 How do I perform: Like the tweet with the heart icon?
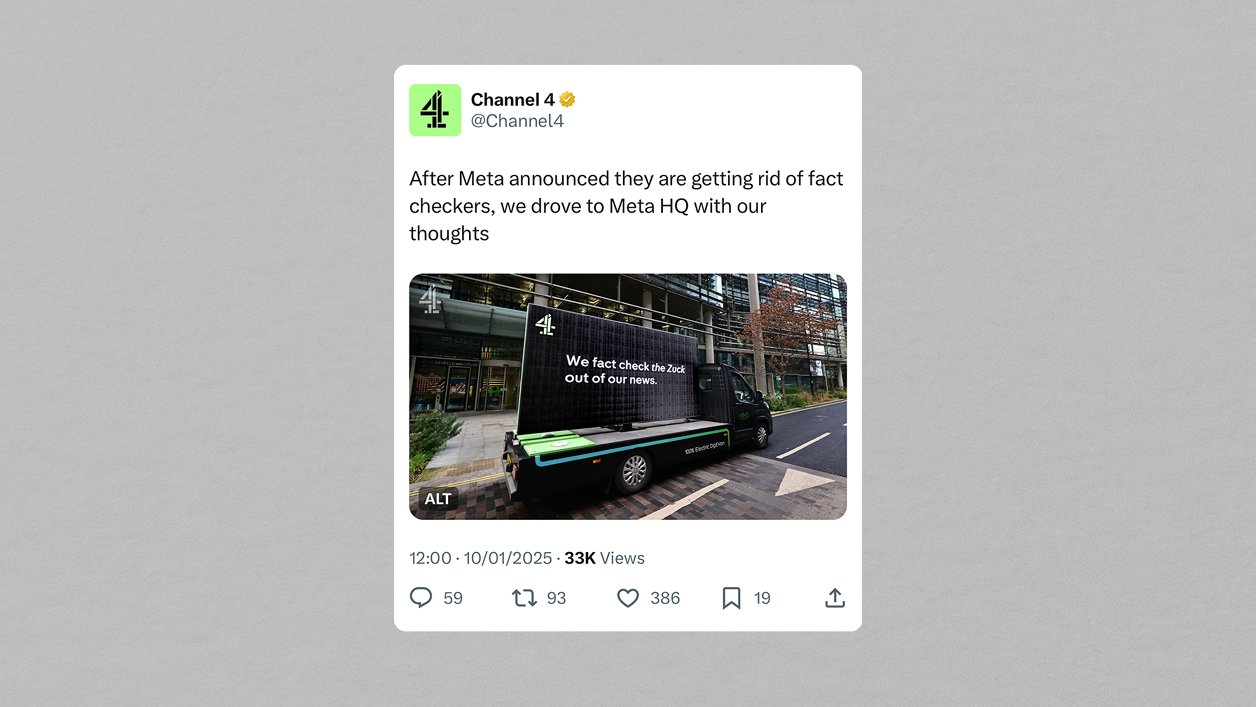coord(628,598)
